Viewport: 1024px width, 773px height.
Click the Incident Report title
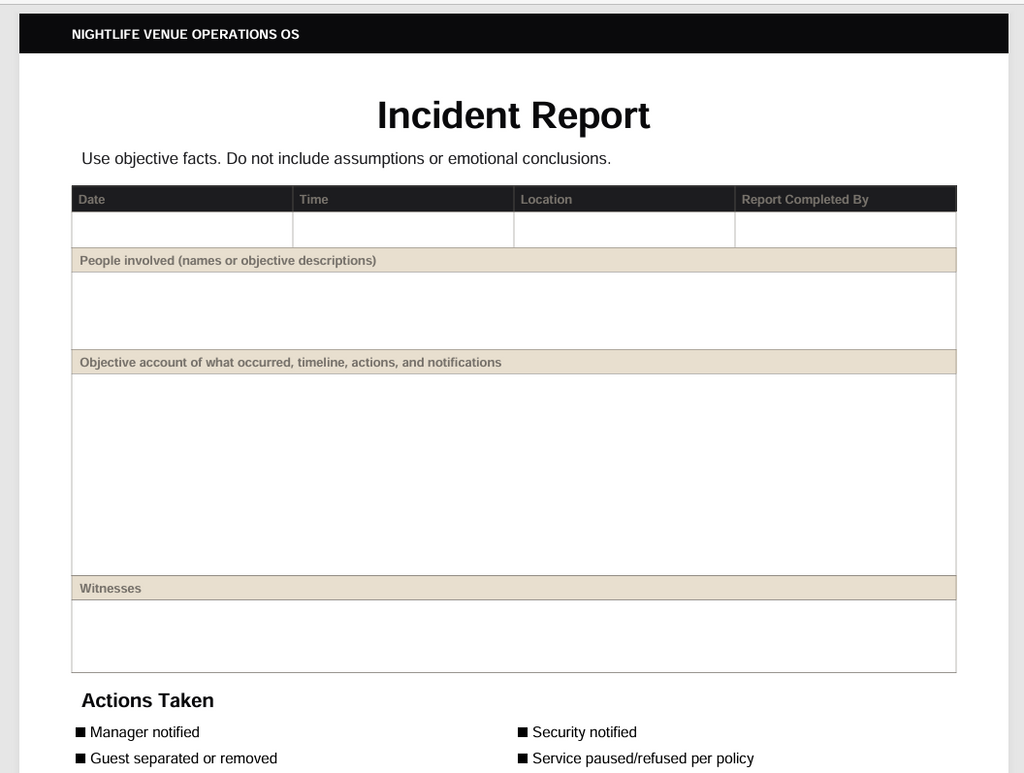click(x=514, y=116)
